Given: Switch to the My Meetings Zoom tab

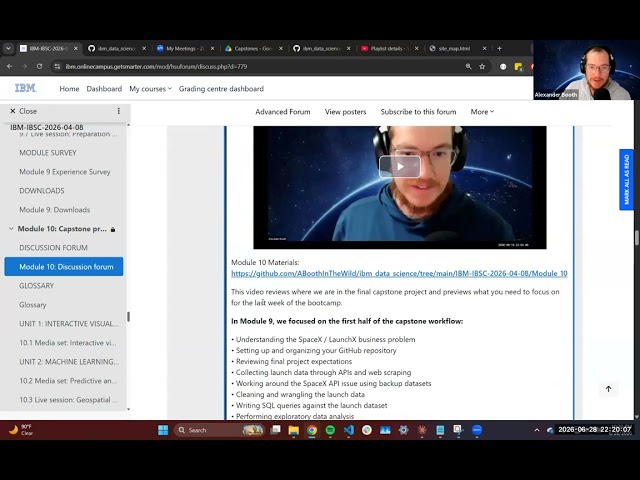Looking at the screenshot, I should pos(186,48).
